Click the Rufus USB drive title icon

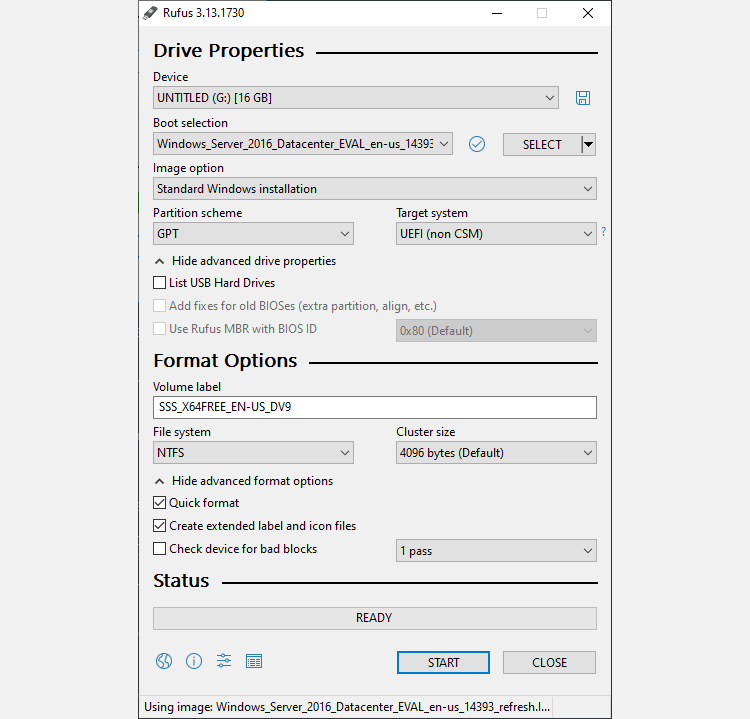click(150, 13)
